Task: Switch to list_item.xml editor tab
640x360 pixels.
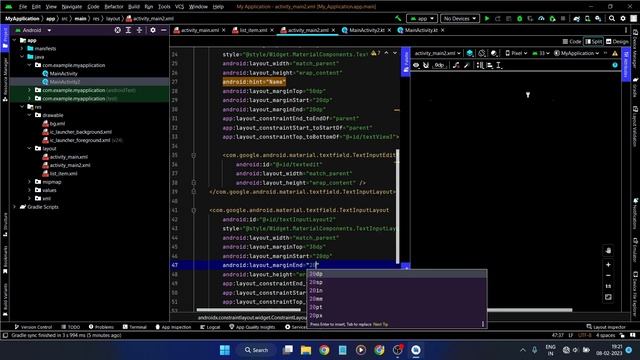Action: tap(253, 30)
